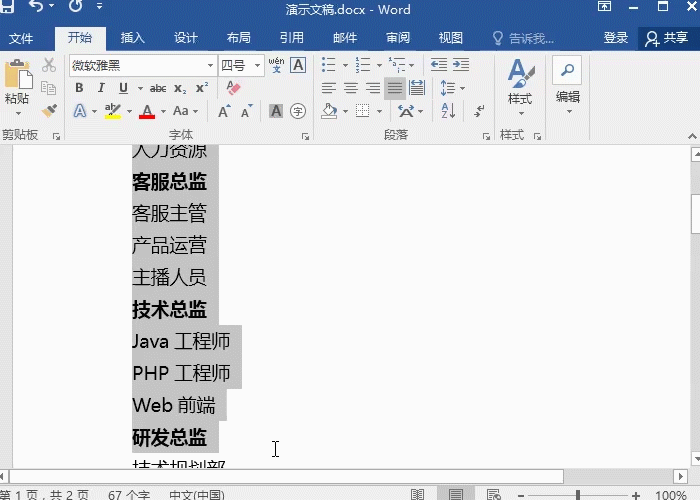Center align text
The image size is (700, 500).
351,88
